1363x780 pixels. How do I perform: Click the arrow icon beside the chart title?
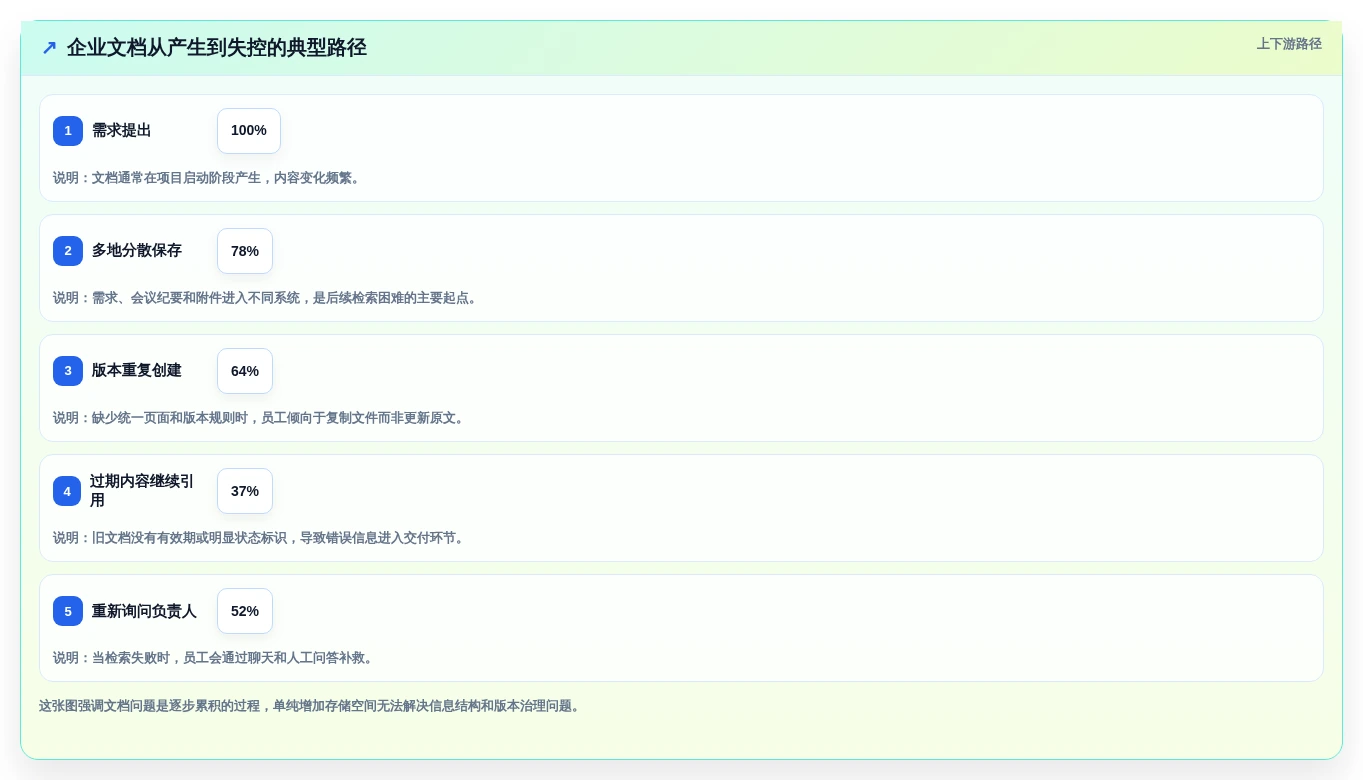(x=49, y=47)
